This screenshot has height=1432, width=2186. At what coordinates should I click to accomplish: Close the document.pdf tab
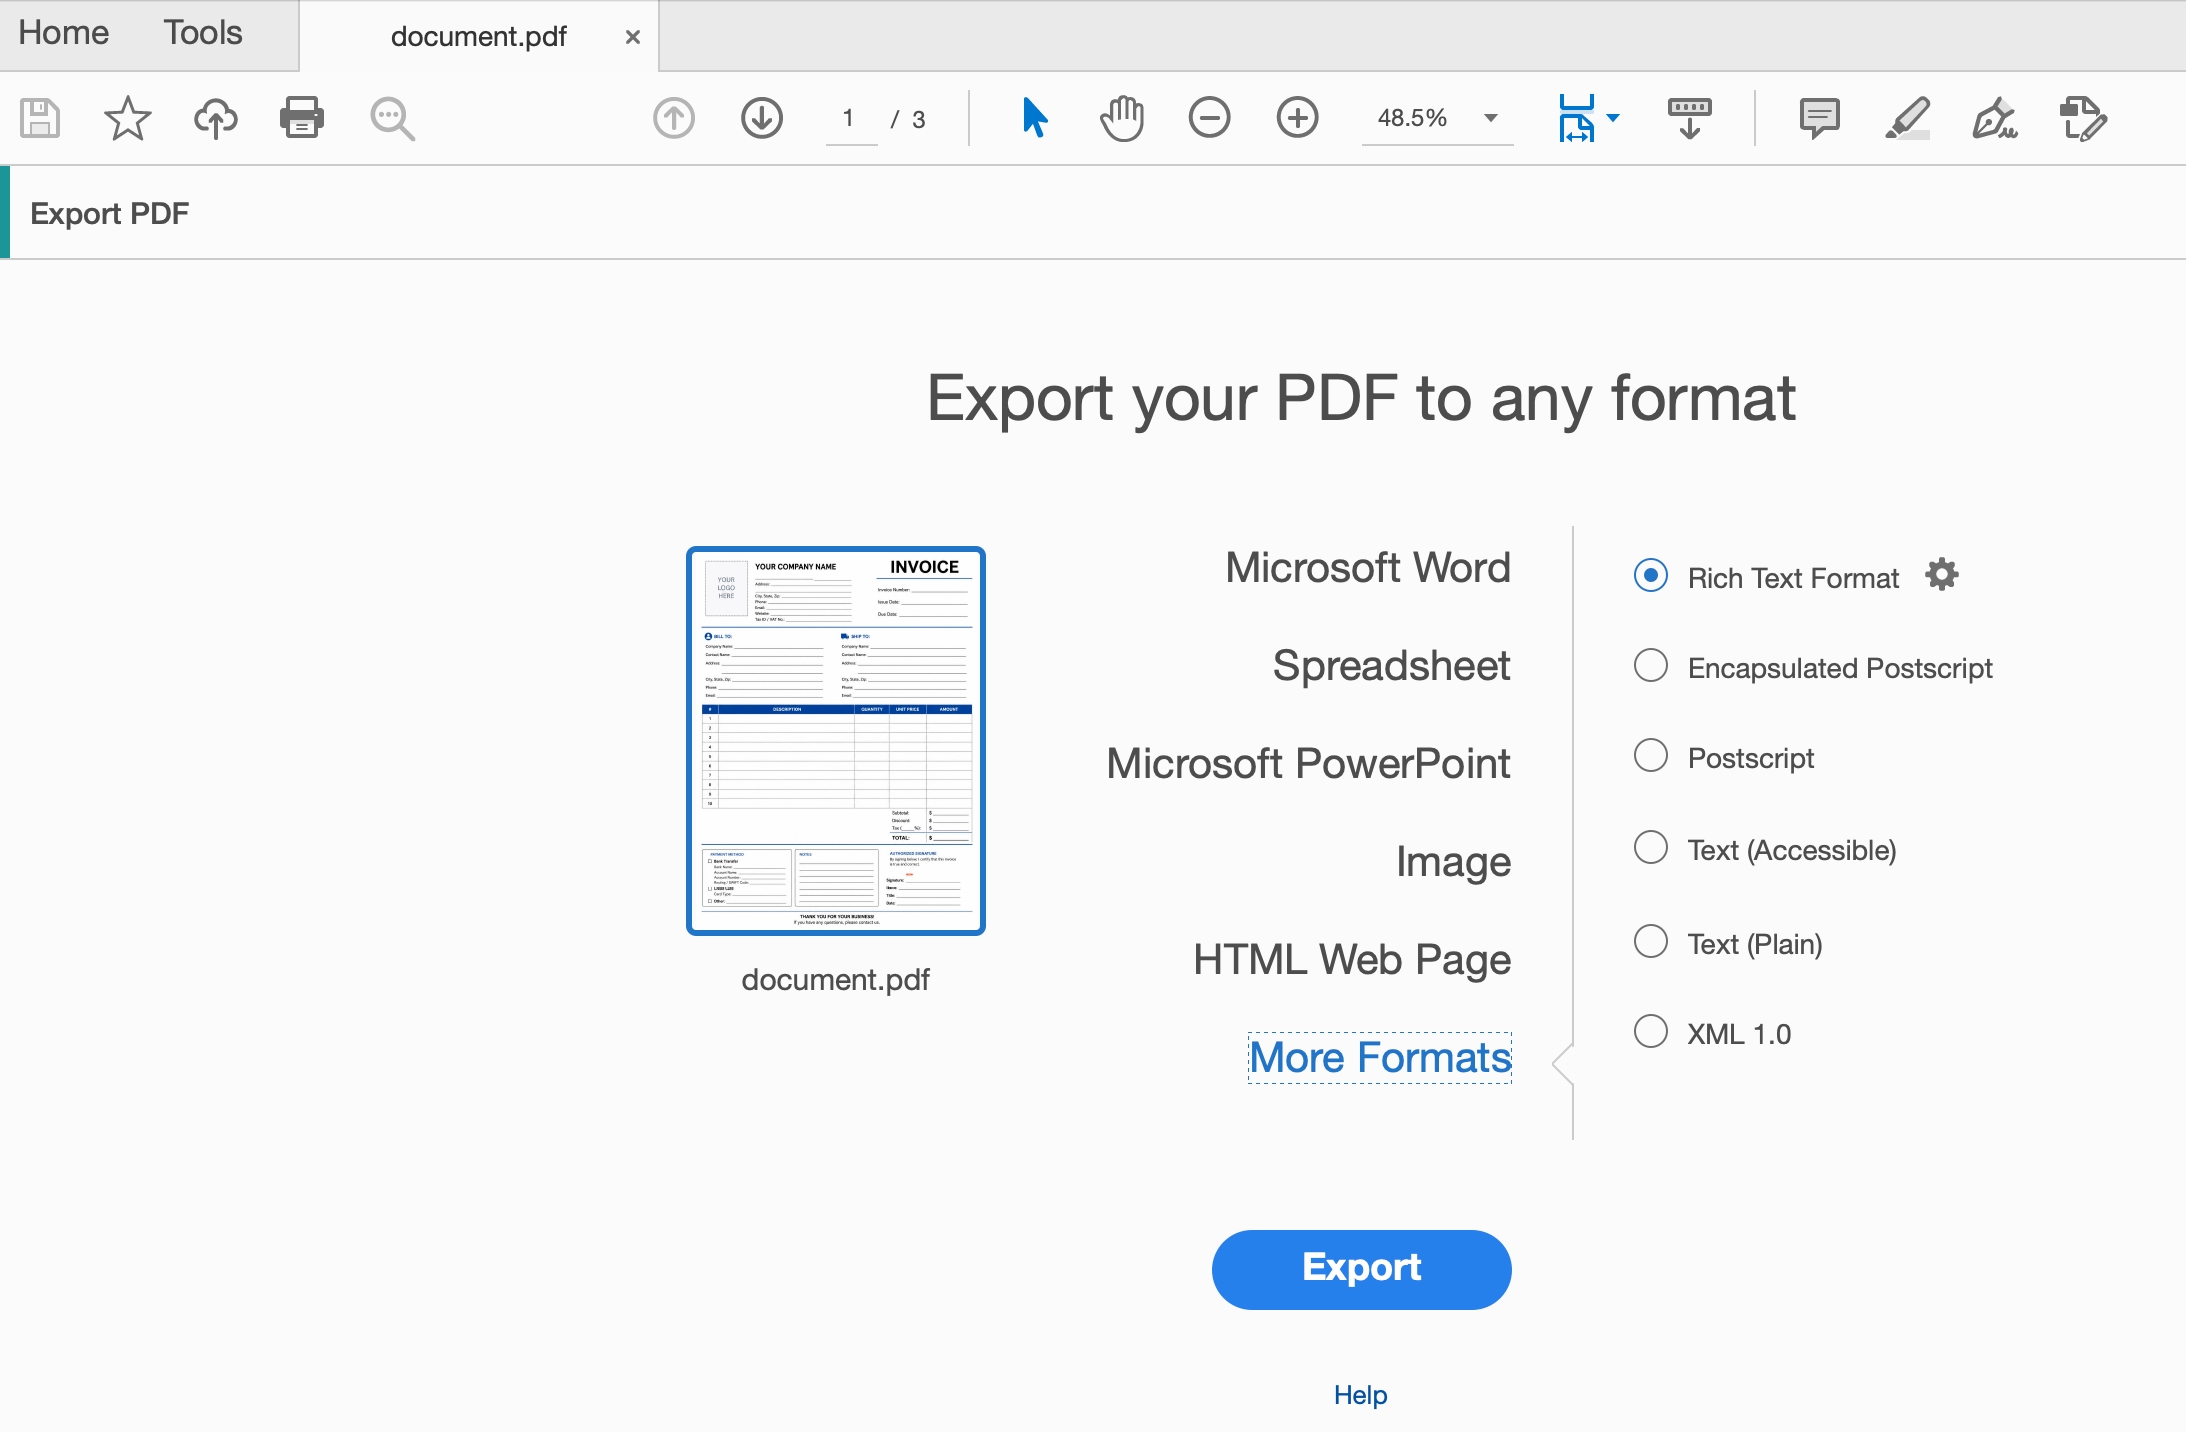[633, 37]
